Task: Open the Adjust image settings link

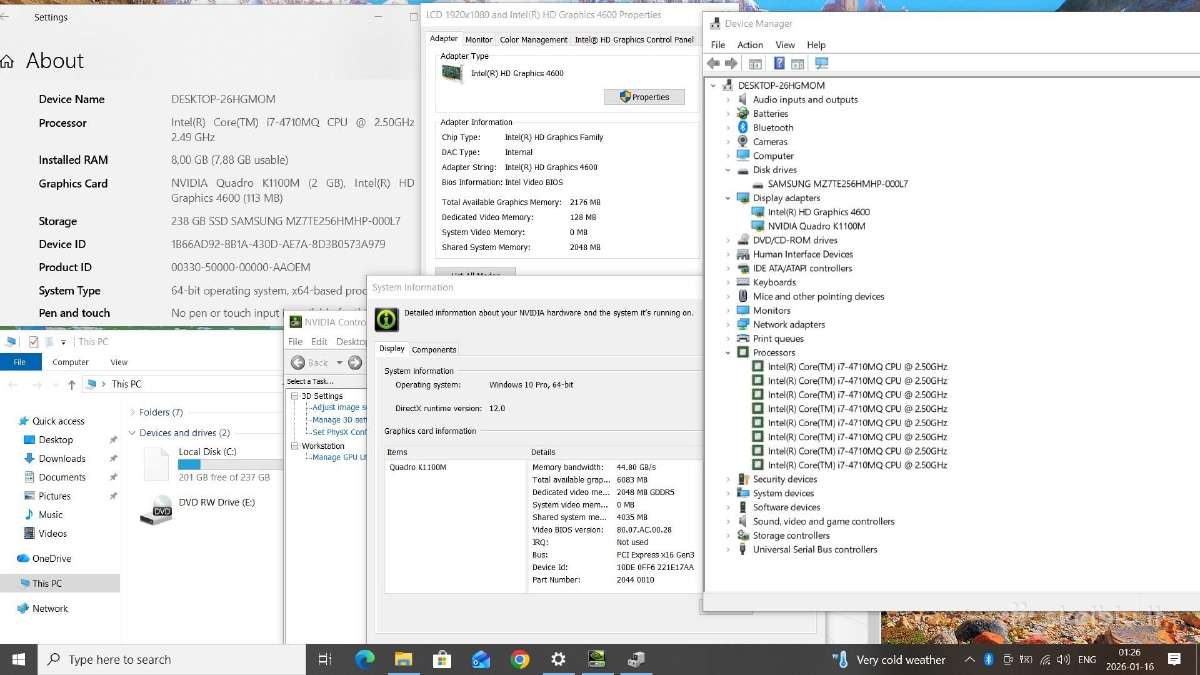Action: 338,408
